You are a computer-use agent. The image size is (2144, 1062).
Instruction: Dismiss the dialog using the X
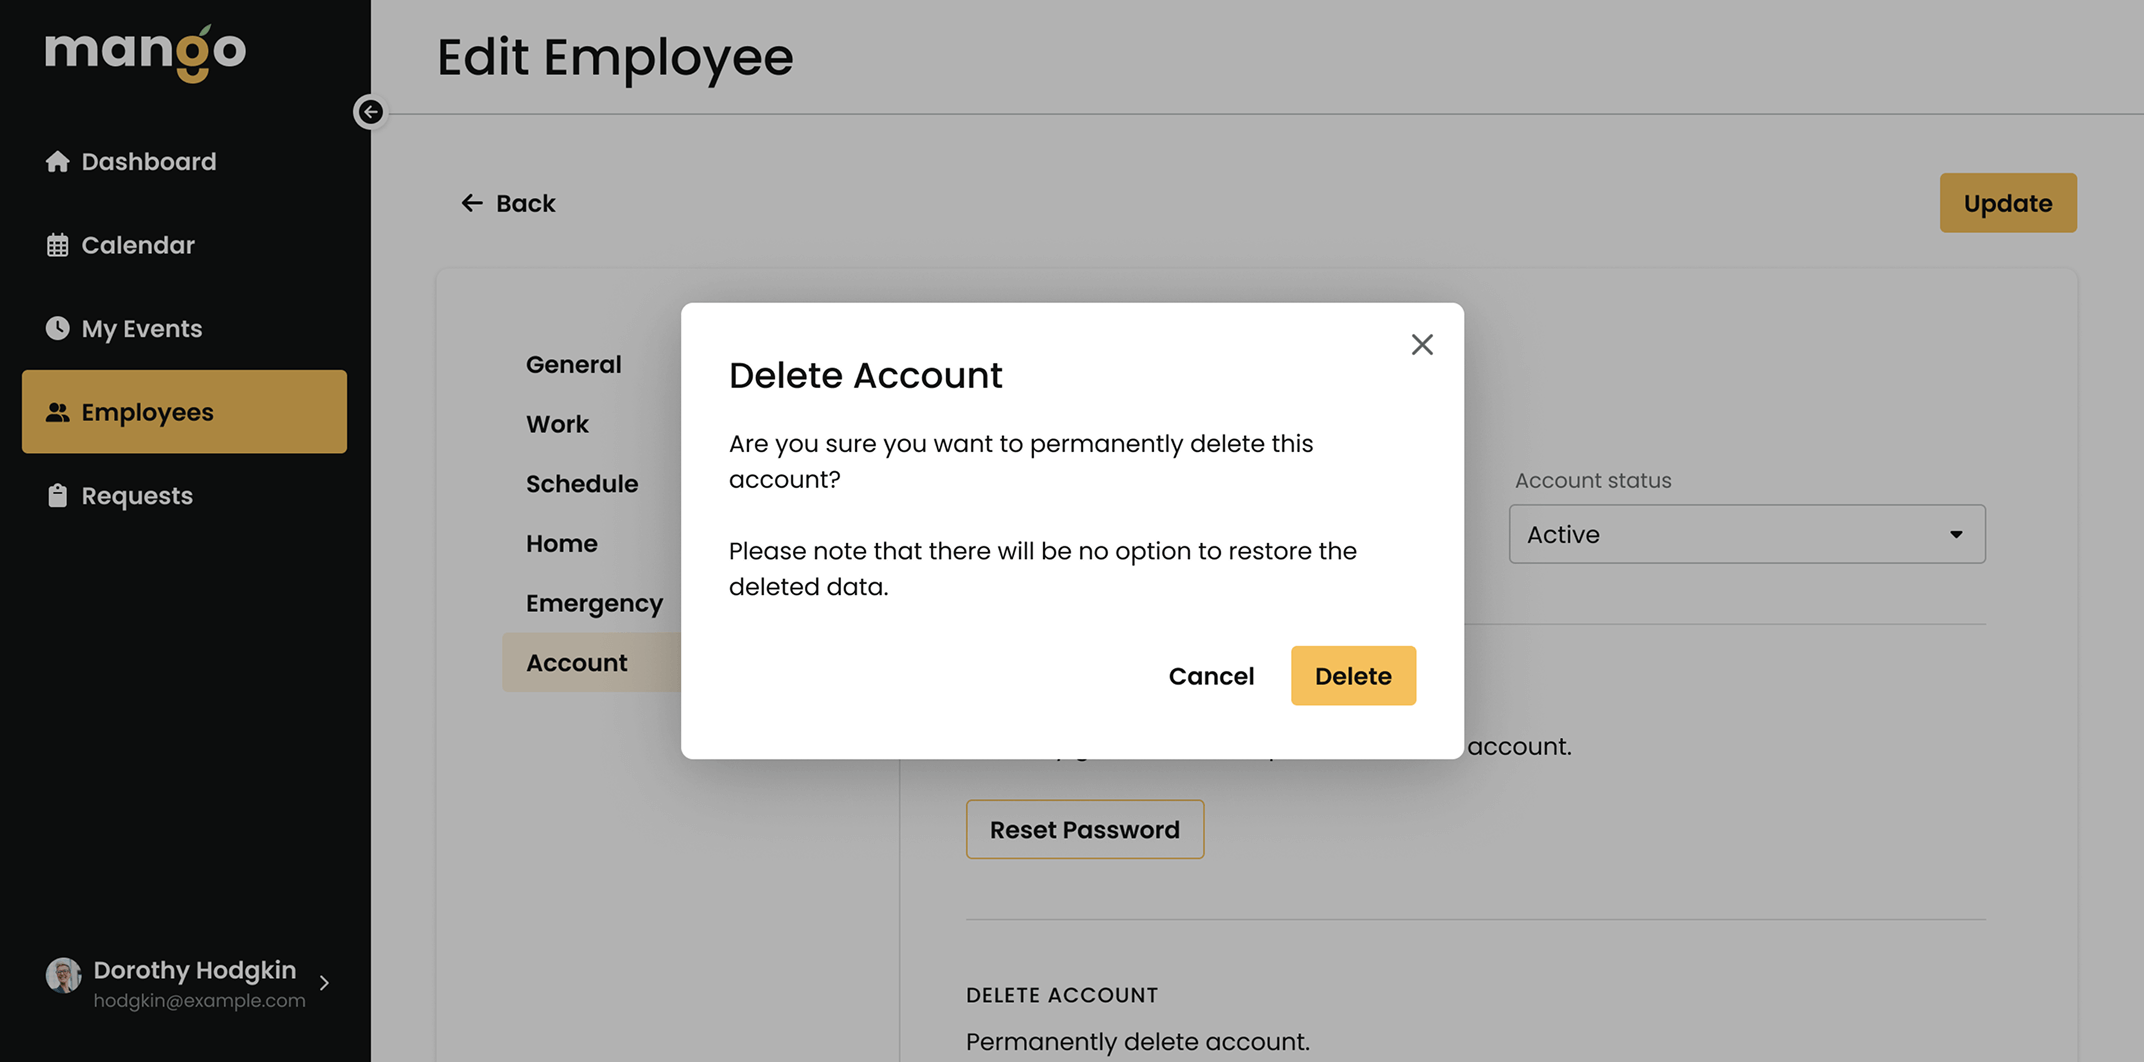(x=1422, y=344)
